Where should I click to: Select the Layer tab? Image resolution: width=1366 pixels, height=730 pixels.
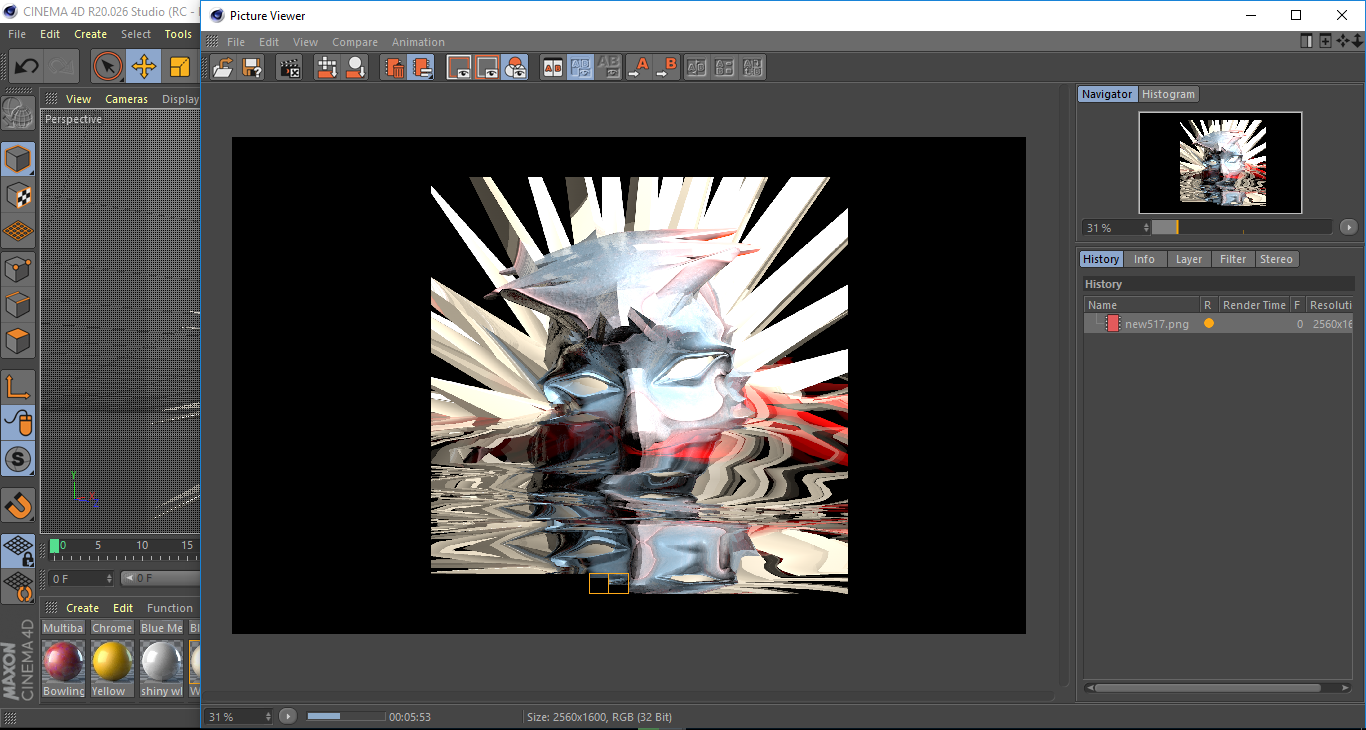click(x=1189, y=259)
